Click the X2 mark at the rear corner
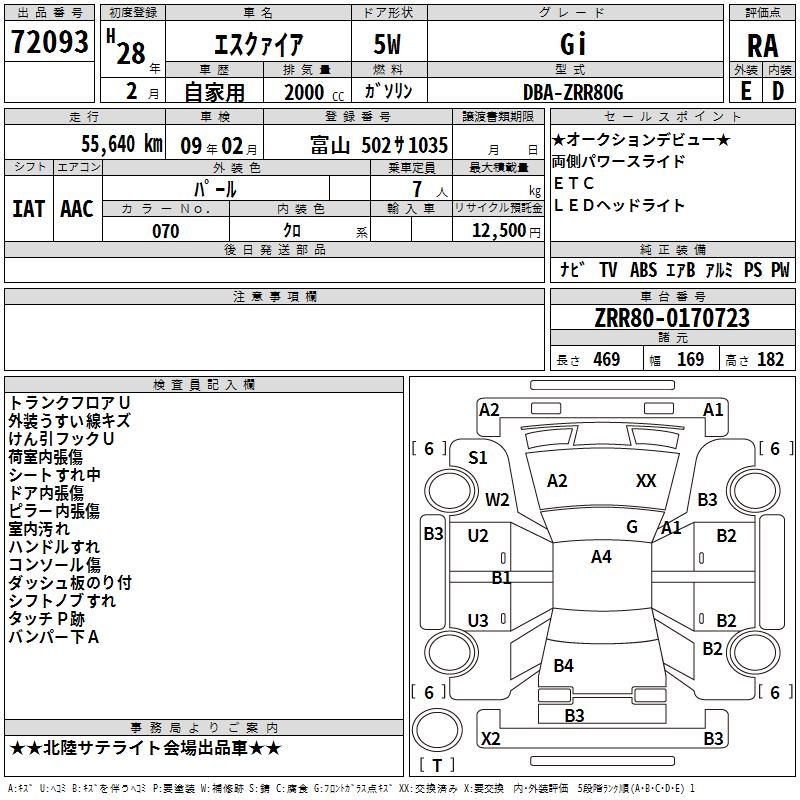Viewport: 800px width, 800px height. point(491,739)
